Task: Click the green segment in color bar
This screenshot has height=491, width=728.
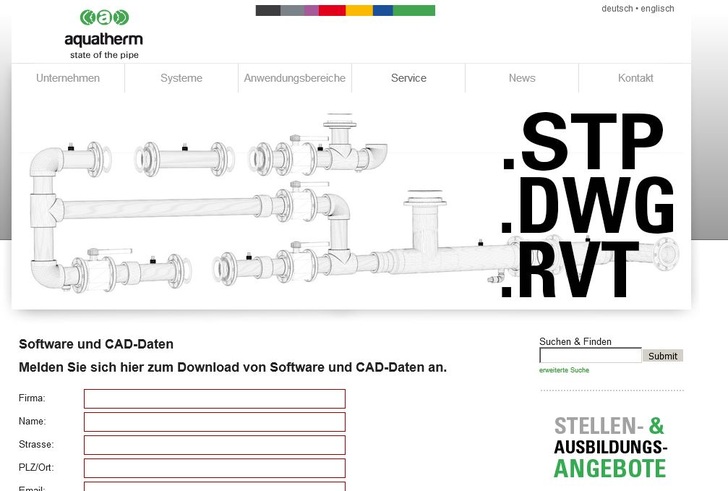Action: (x=414, y=10)
